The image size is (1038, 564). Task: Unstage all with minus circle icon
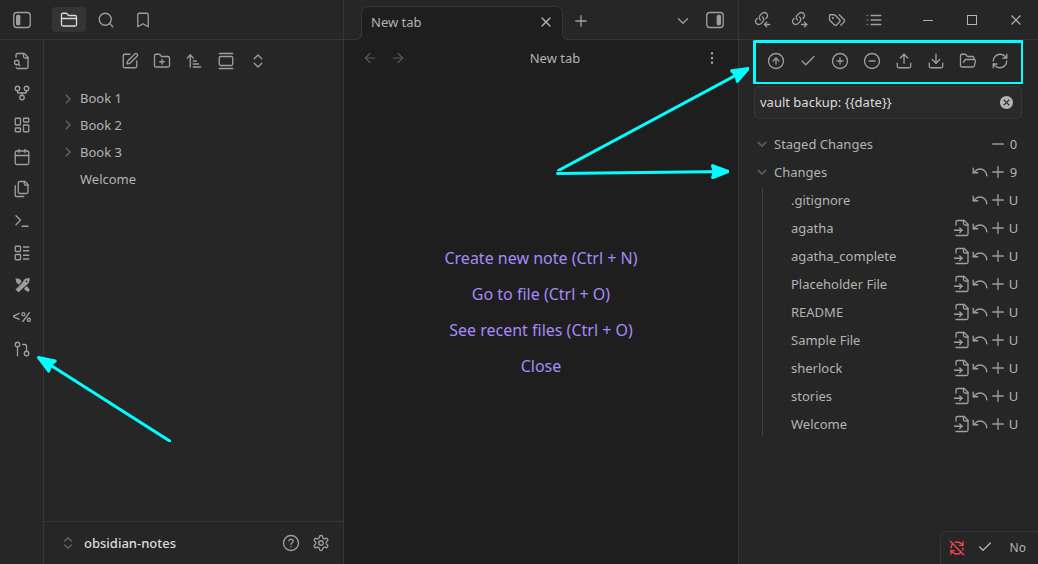pyautogui.click(x=872, y=61)
